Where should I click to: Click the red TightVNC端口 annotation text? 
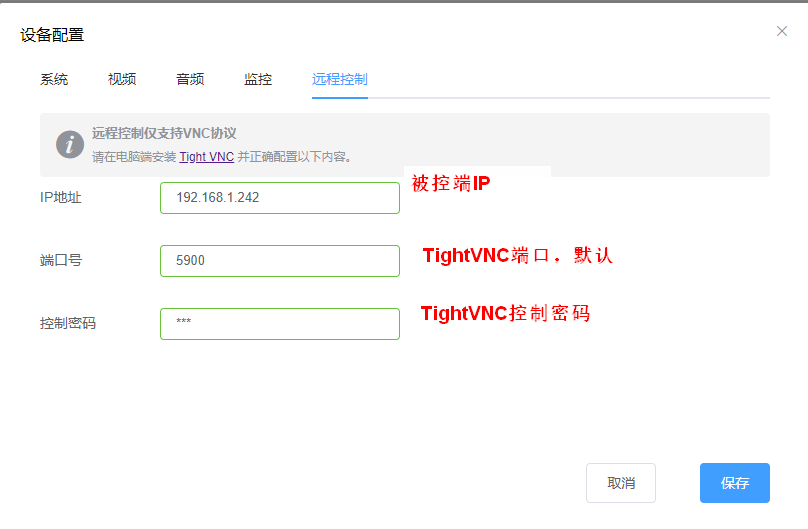point(517,256)
